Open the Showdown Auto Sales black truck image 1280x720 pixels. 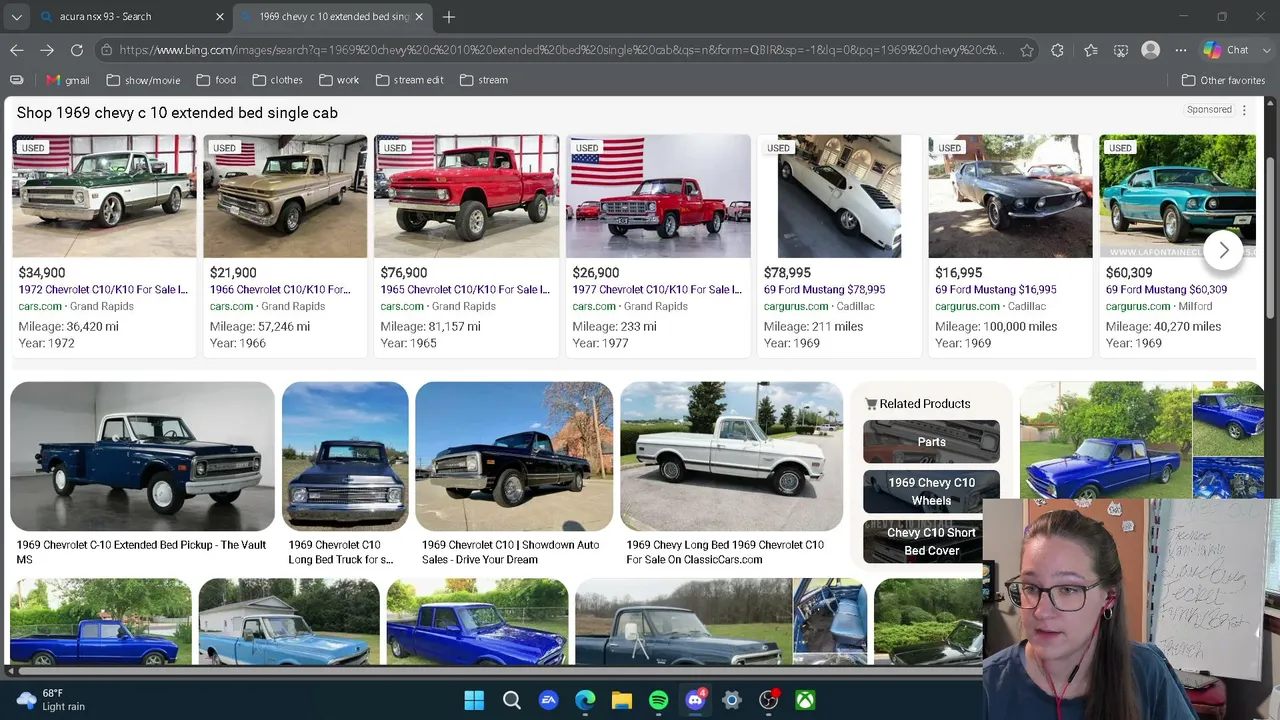pos(514,456)
